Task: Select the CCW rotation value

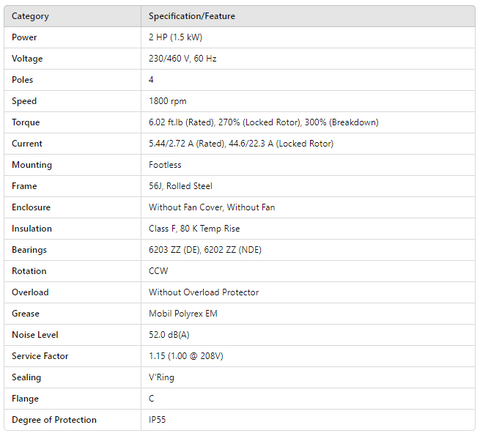Action: [158, 271]
